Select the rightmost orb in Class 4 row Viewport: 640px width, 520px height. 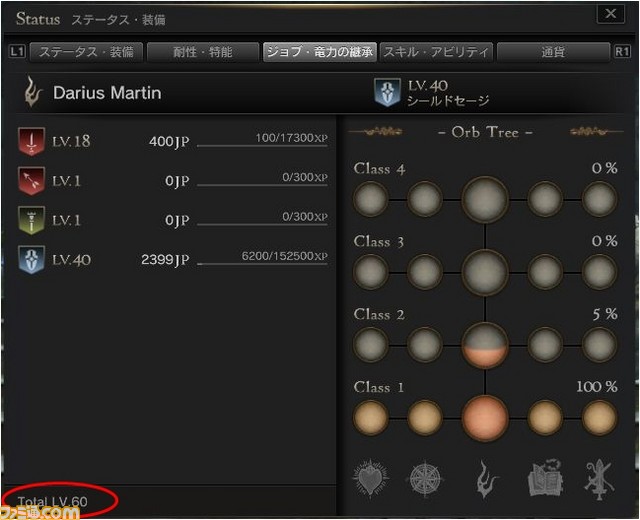pos(599,199)
